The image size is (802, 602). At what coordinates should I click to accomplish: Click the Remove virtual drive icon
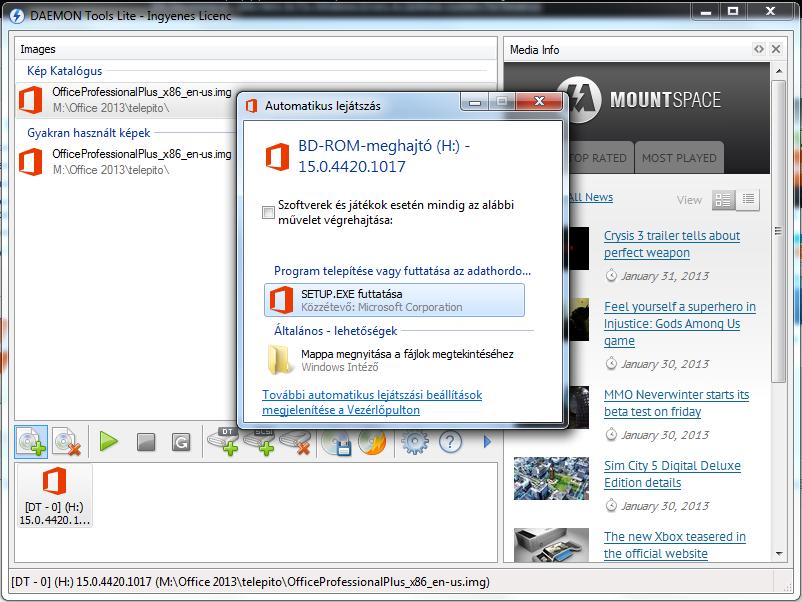296,442
